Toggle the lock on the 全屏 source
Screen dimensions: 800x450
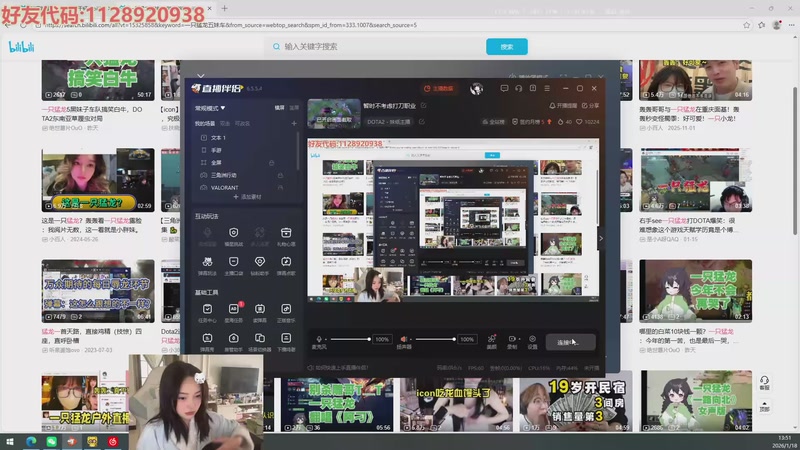(x=271, y=163)
